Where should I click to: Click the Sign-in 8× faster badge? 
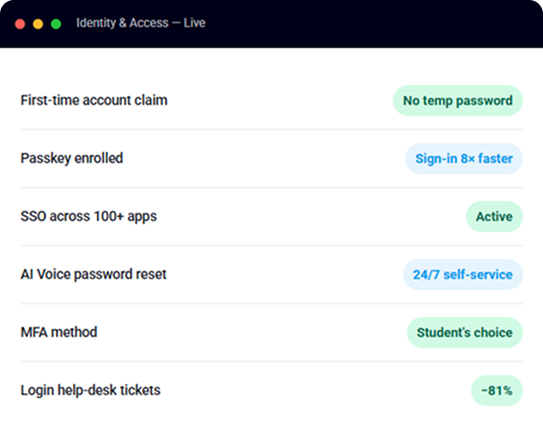point(464,158)
